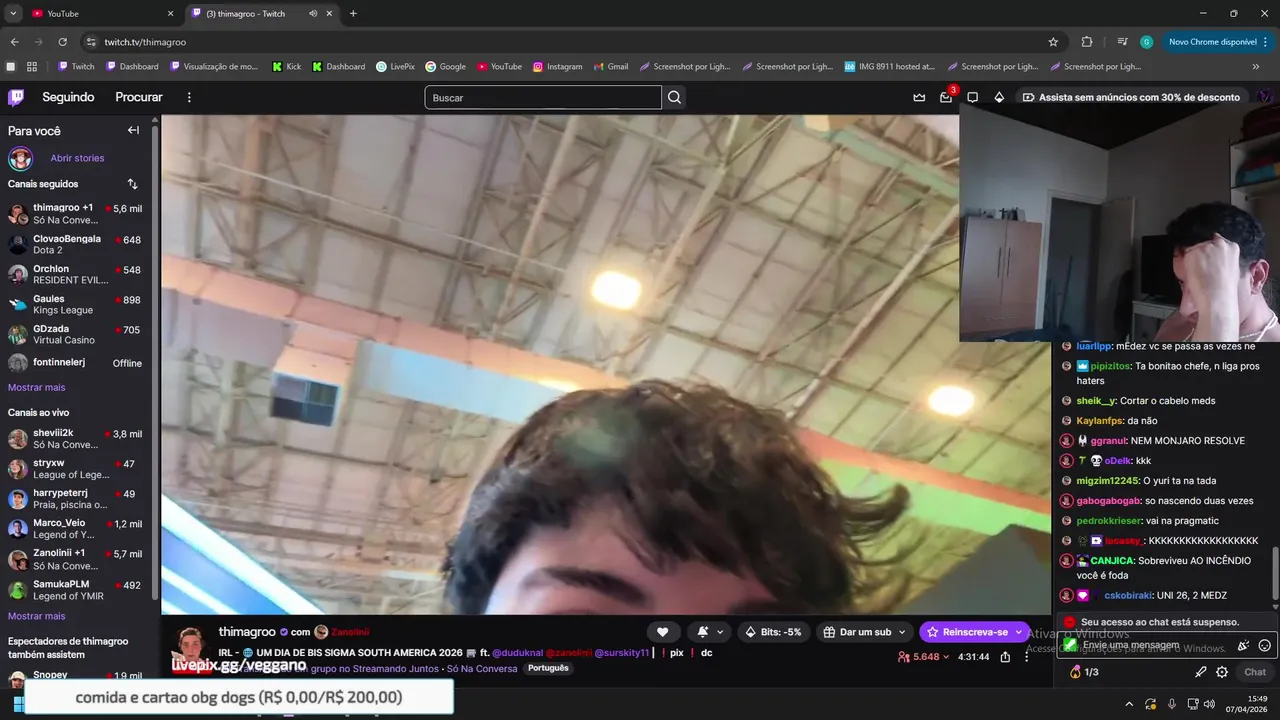Open Chrome media control icon

pyautogui.click(x=1122, y=42)
